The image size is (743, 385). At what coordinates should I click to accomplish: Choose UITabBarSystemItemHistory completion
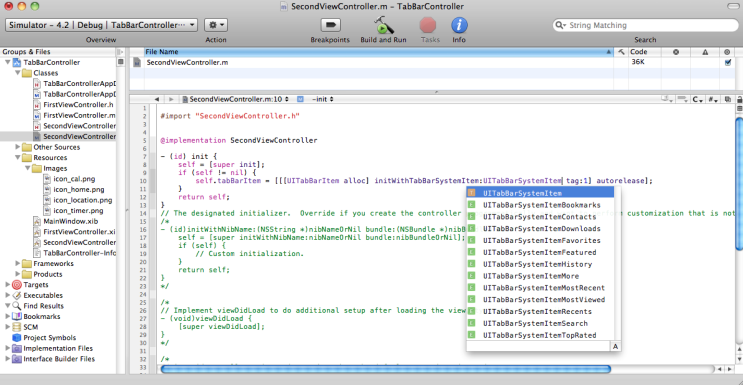(x=540, y=264)
